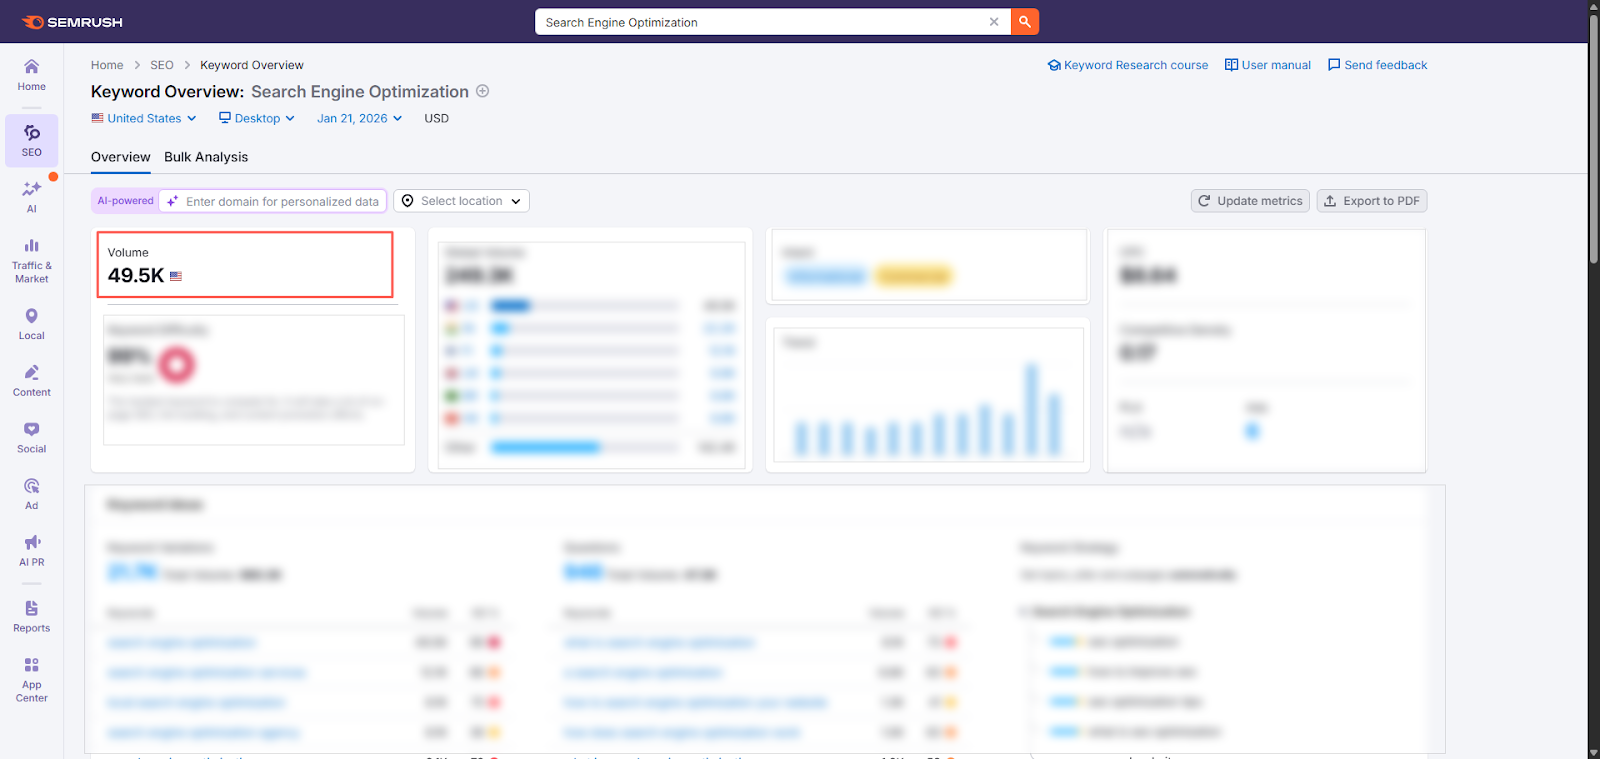1600x759 pixels.
Task: Click the 49.5K volume value
Action: coord(136,275)
